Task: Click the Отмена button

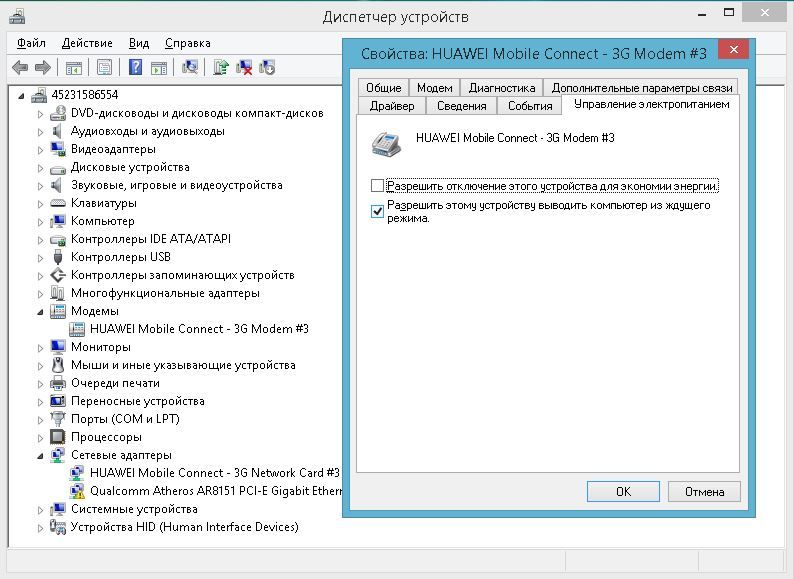Action: coord(703,491)
